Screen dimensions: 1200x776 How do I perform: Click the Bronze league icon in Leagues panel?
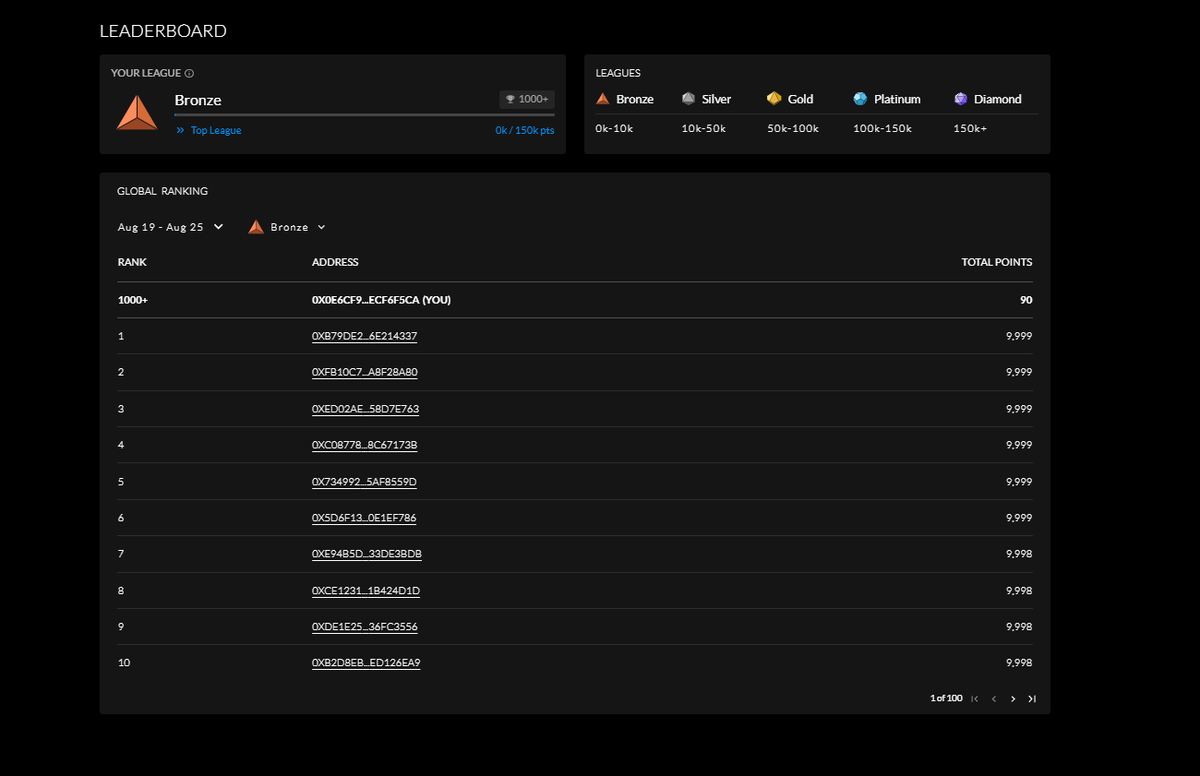coord(603,99)
